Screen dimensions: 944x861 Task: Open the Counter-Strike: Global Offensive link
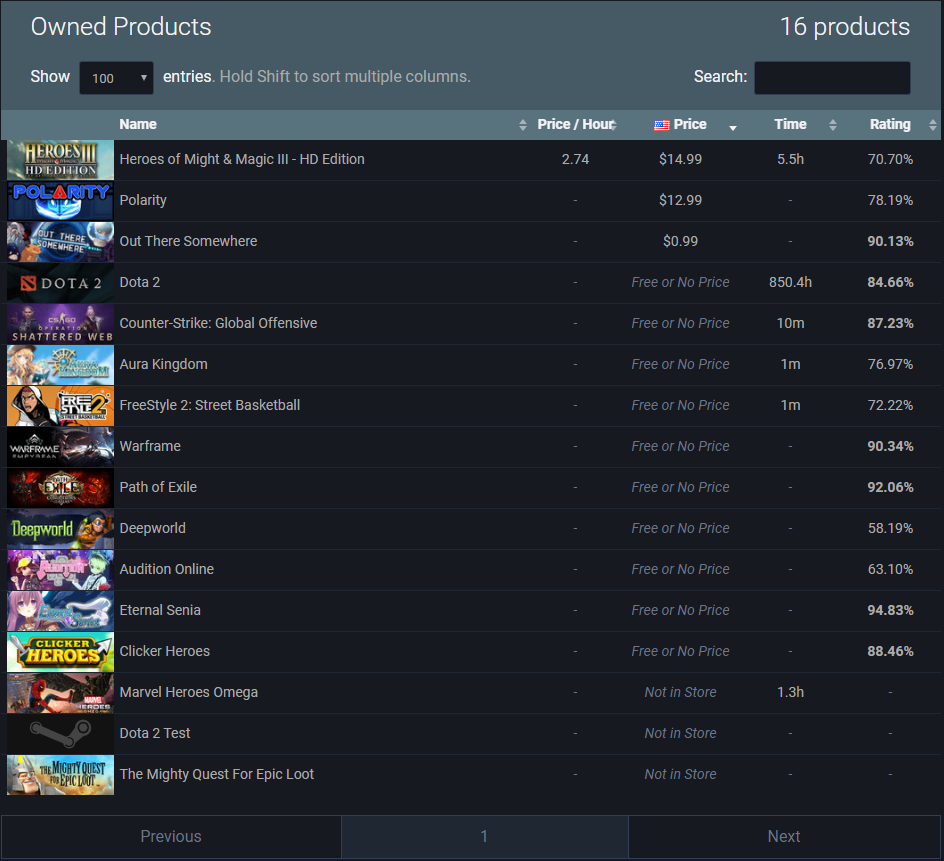[x=218, y=324]
